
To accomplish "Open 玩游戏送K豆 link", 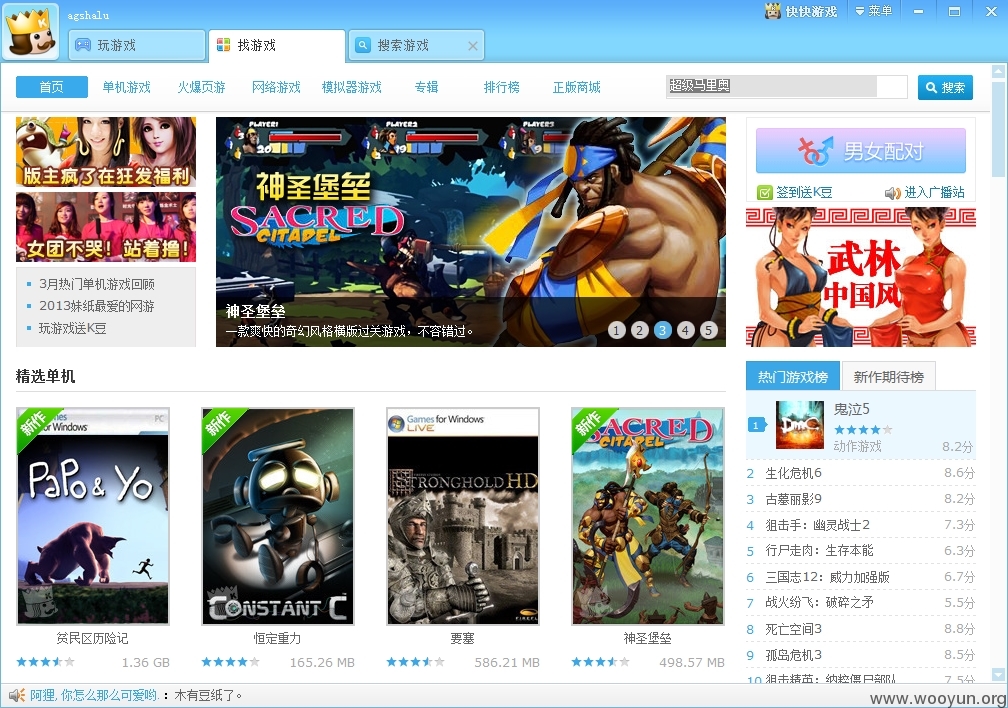I will (x=73, y=328).
